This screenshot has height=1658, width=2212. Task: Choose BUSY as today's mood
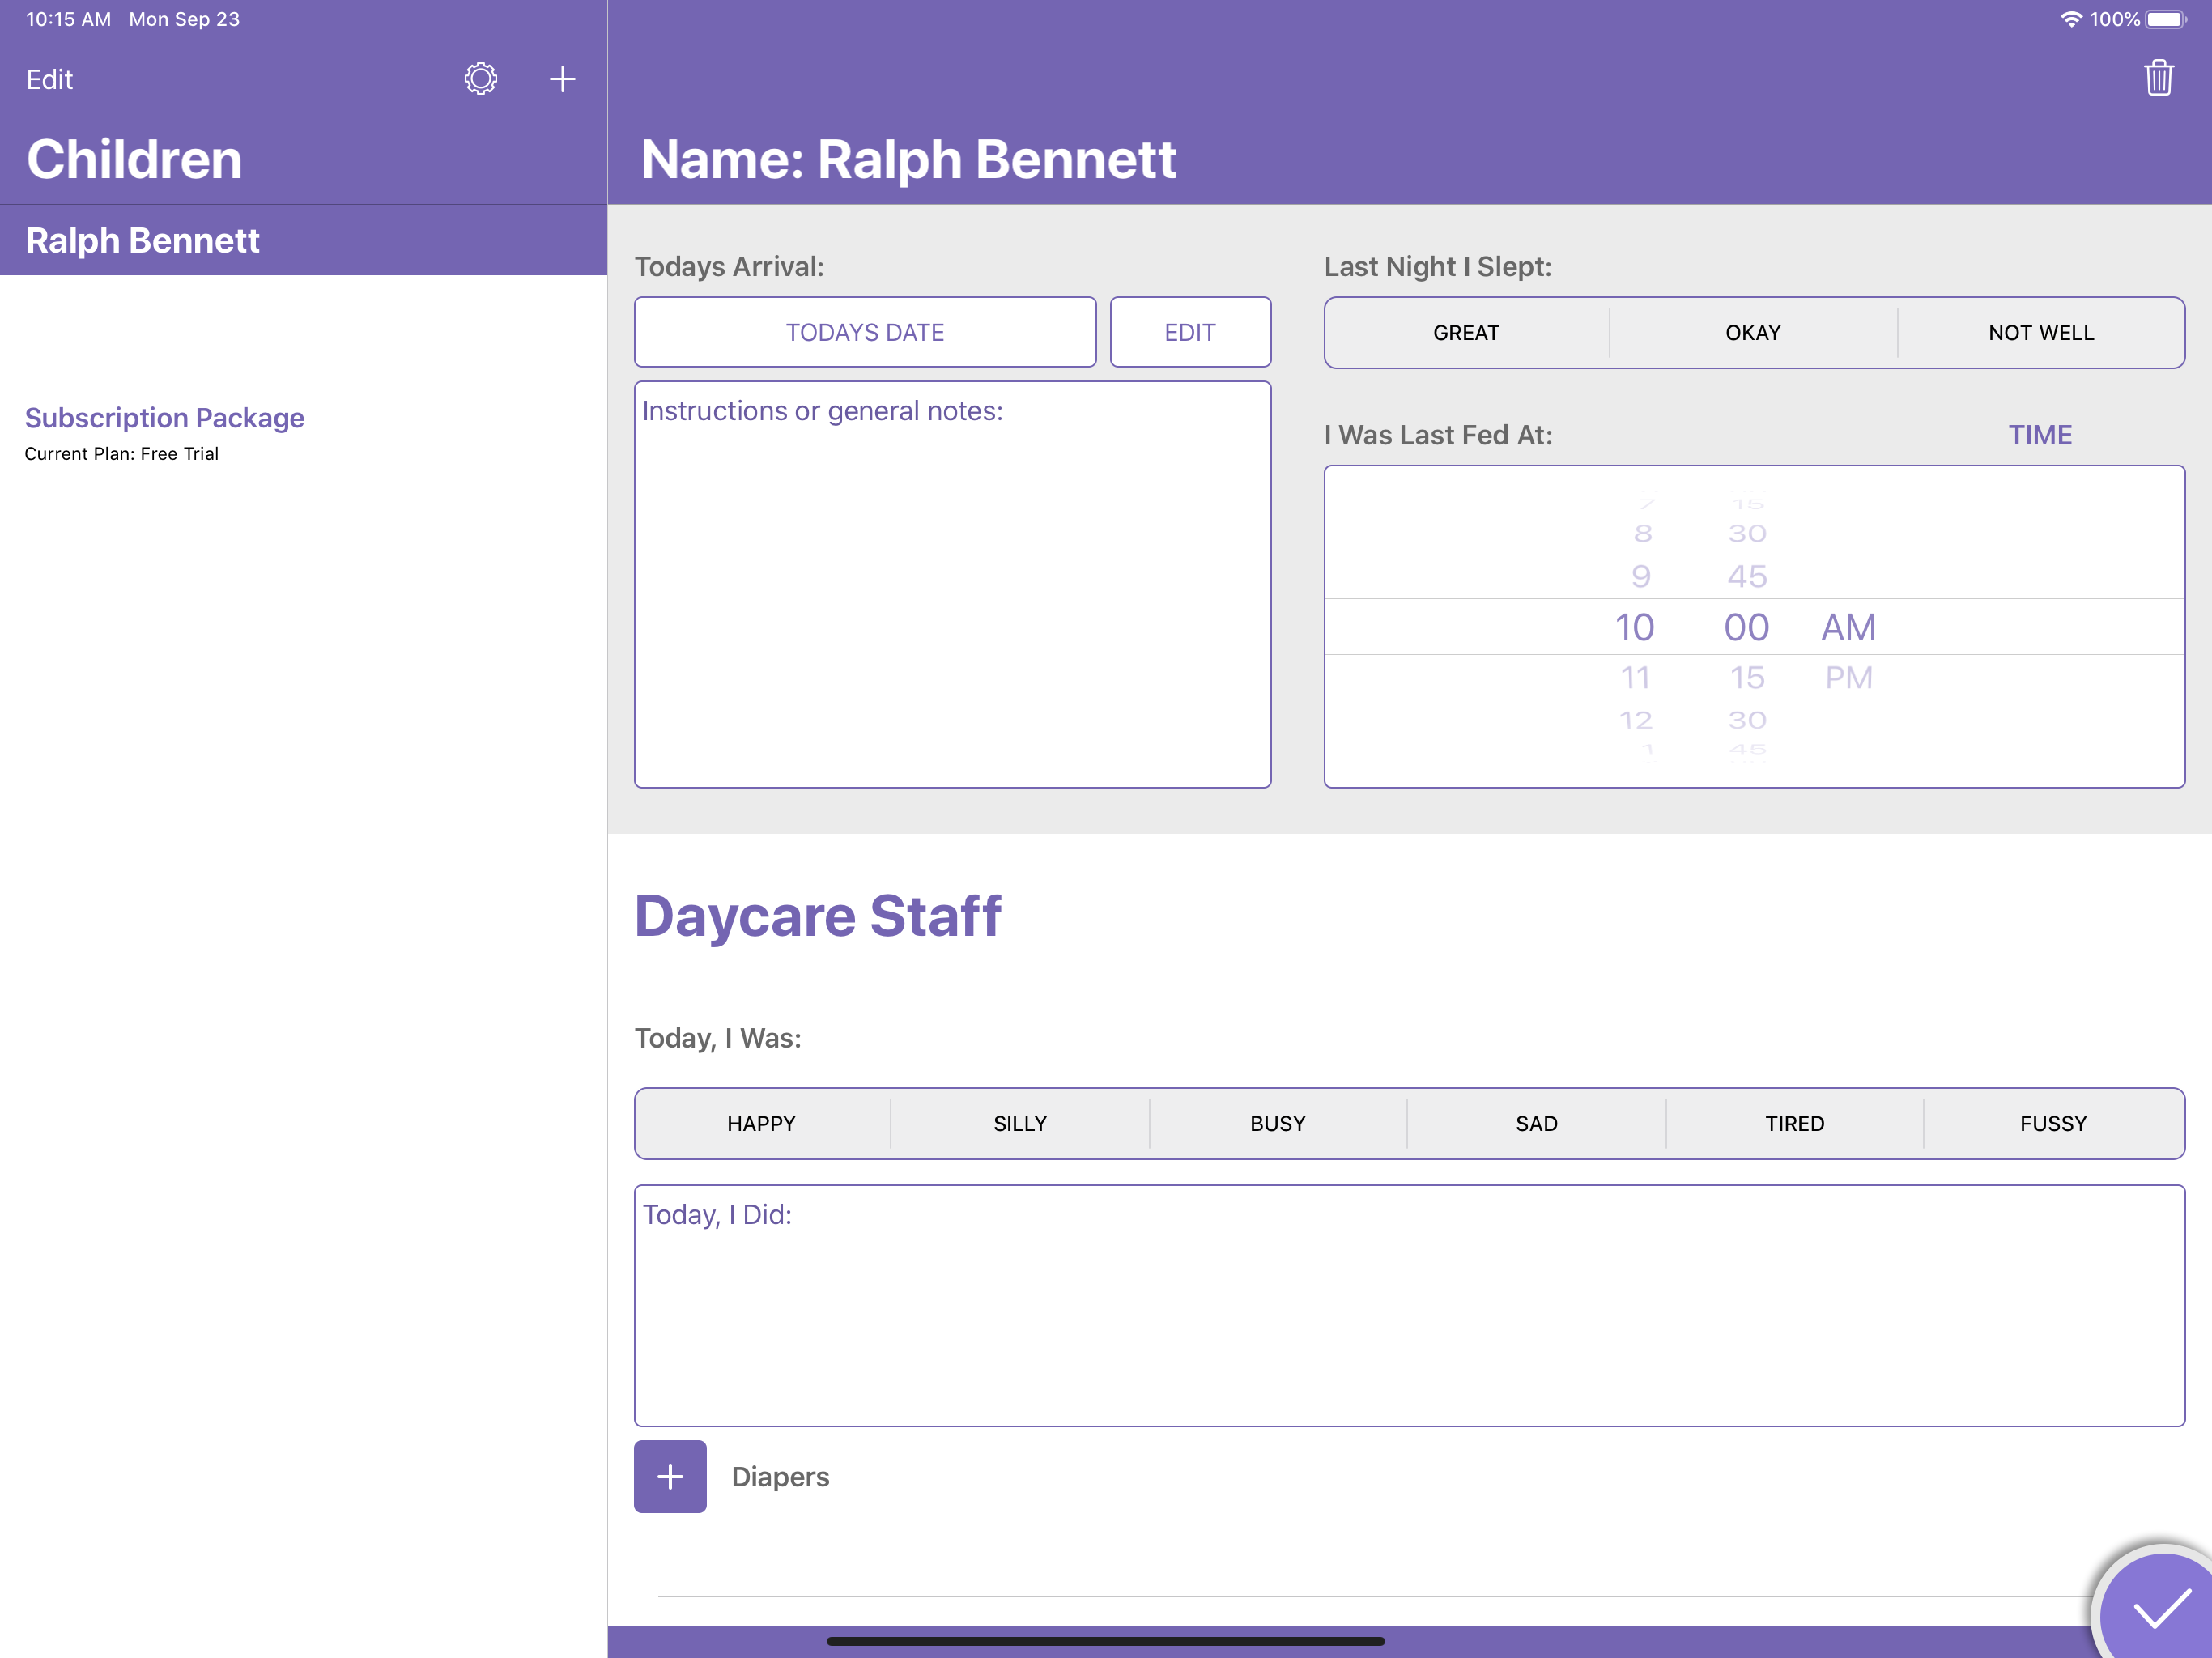tap(1278, 1123)
